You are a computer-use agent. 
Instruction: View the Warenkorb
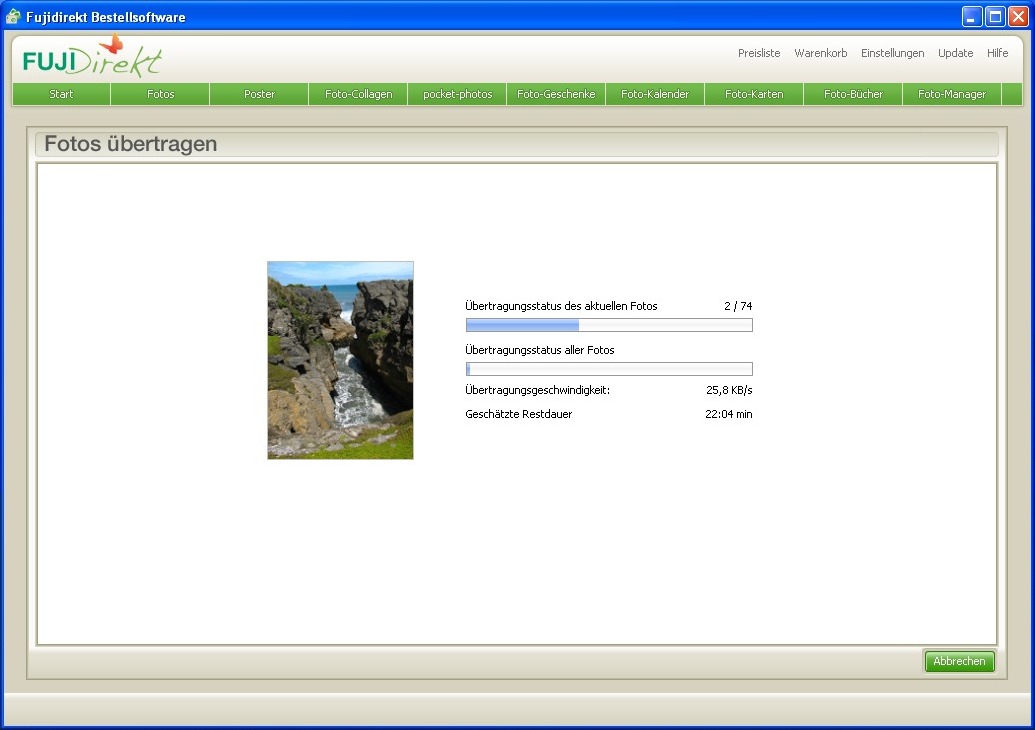(x=820, y=53)
